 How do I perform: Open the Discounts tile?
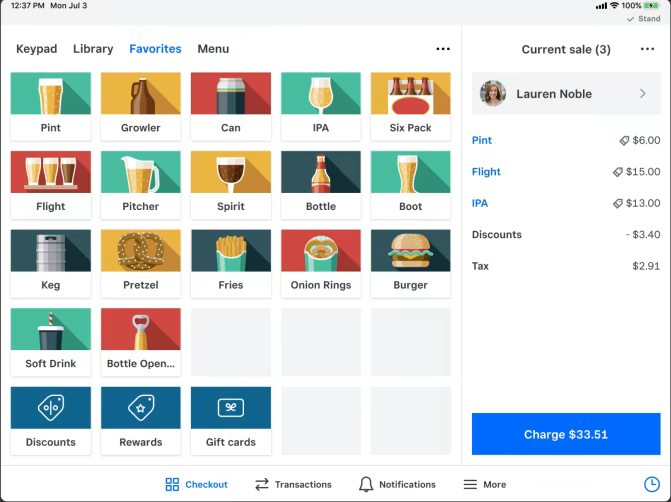tap(50, 420)
